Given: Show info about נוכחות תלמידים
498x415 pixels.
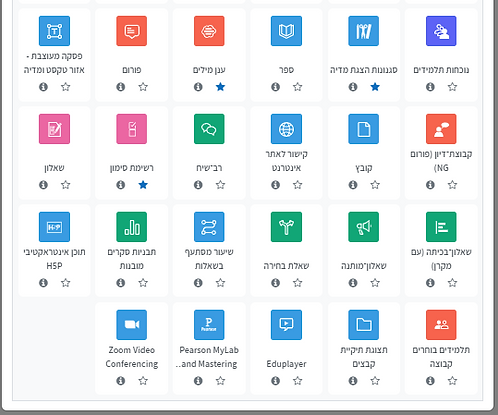Looking at the screenshot, I should click(430, 87).
